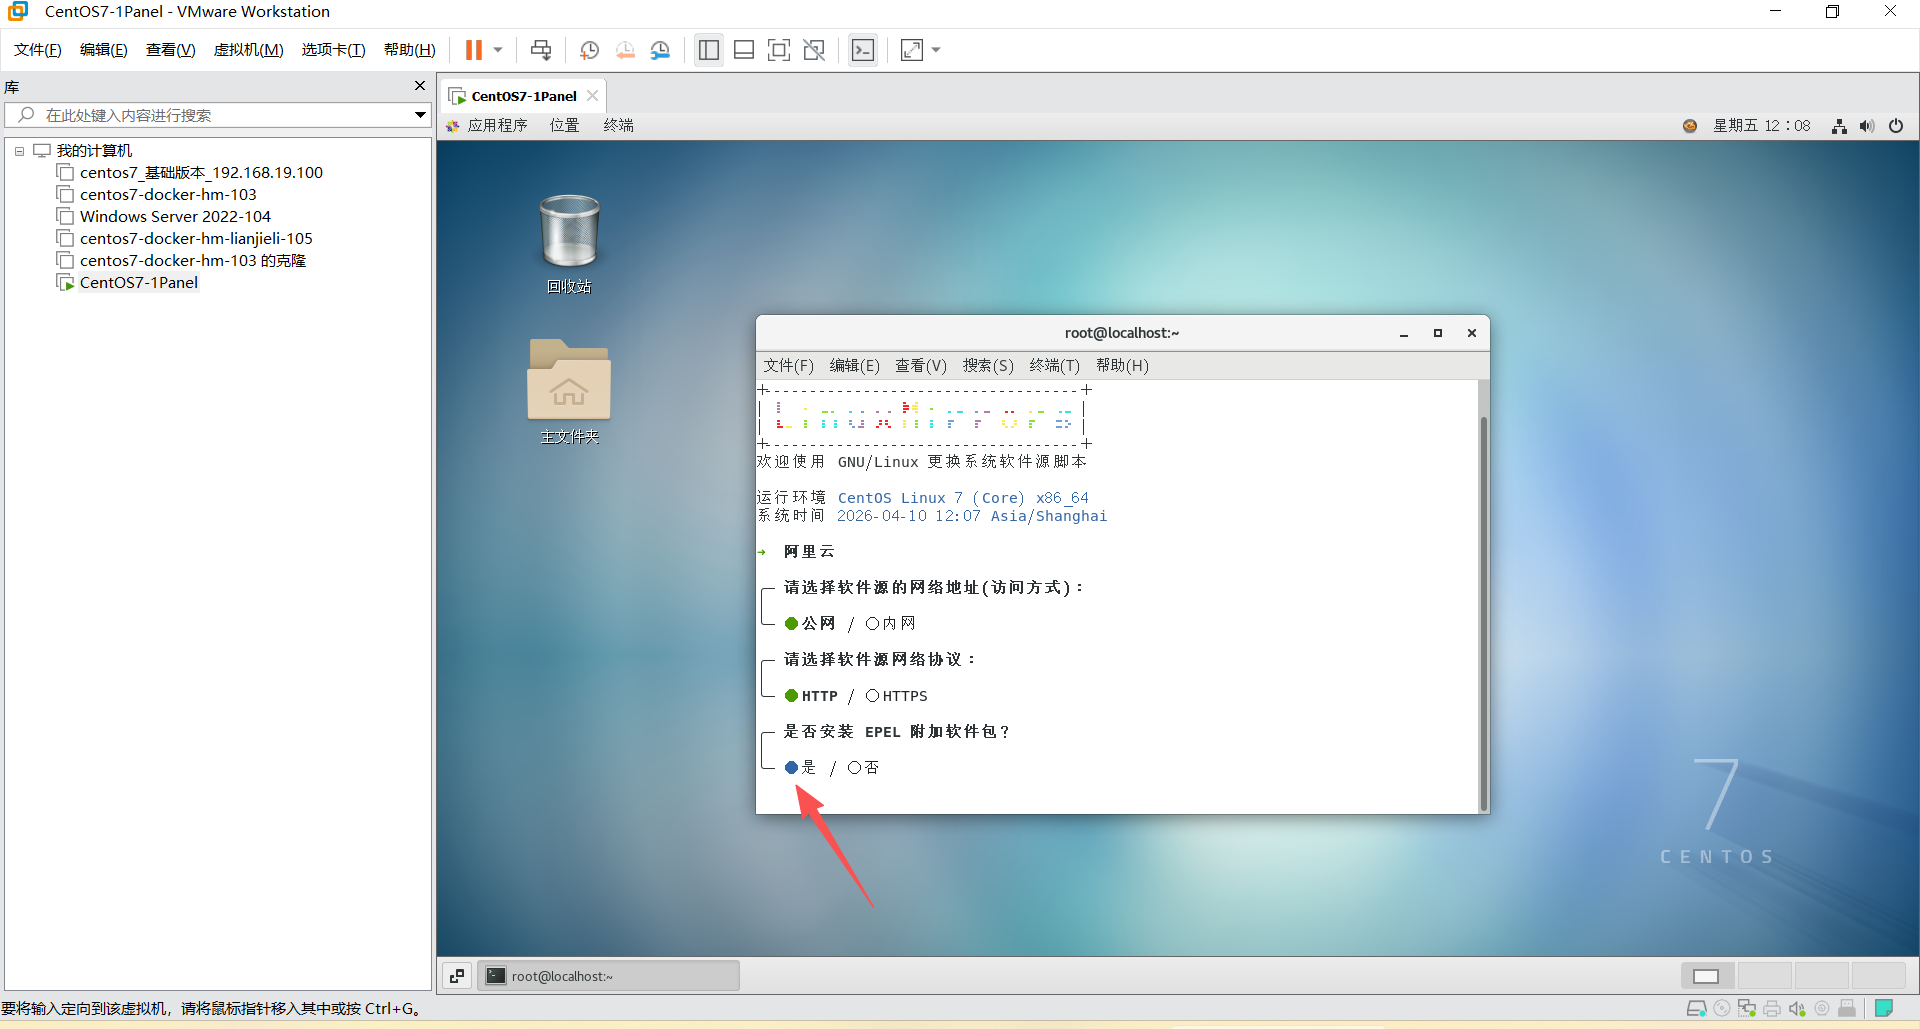Open the 查看(V) menu in VMware
This screenshot has height=1029, width=1920.
171,50
